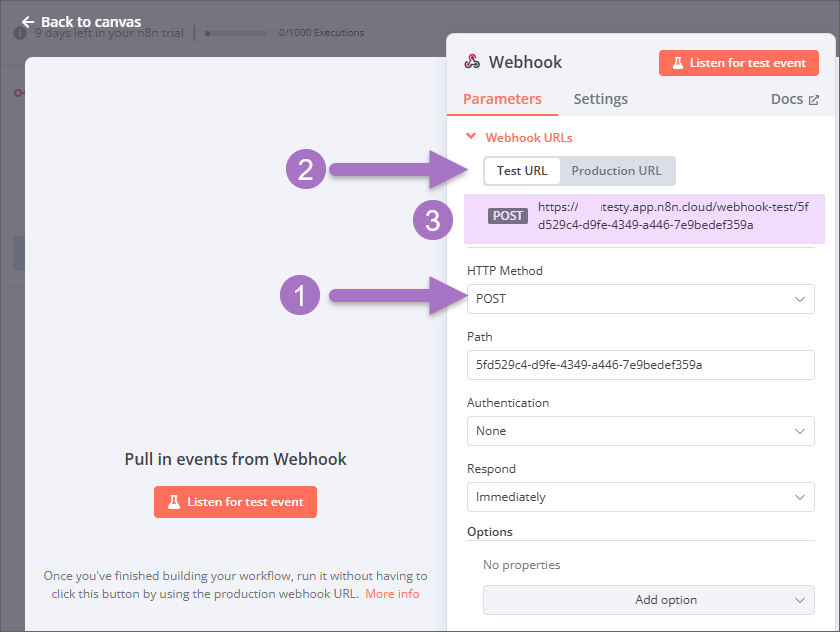The image size is (840, 632).
Task: Open the Authentication dropdown
Action: click(x=640, y=431)
